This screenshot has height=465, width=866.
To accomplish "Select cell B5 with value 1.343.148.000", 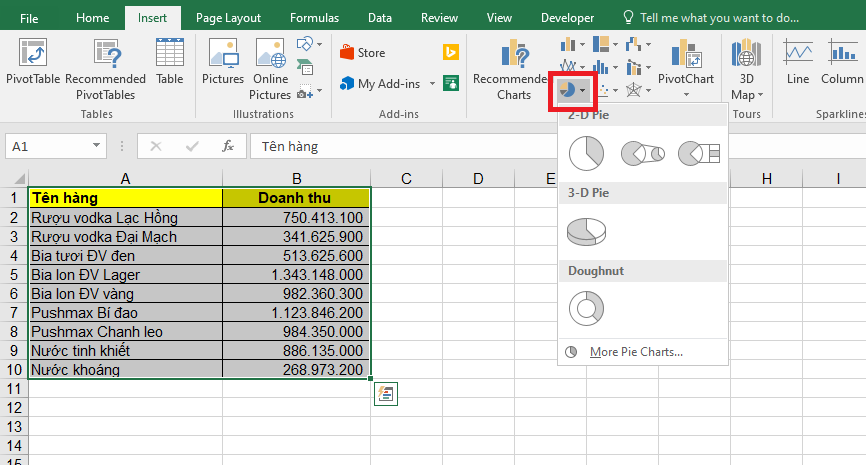I will tap(296, 274).
